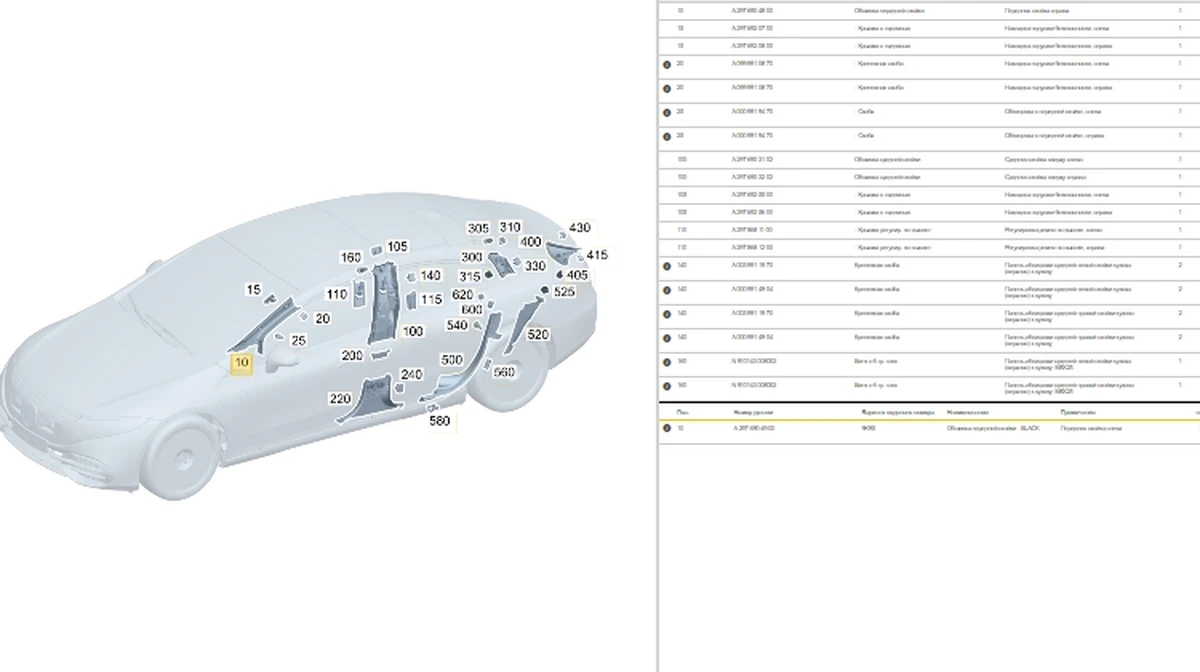Click the info icon on the last position 140 row
Image resolution: width=1200 pixels, height=672 pixels.
click(x=667, y=338)
